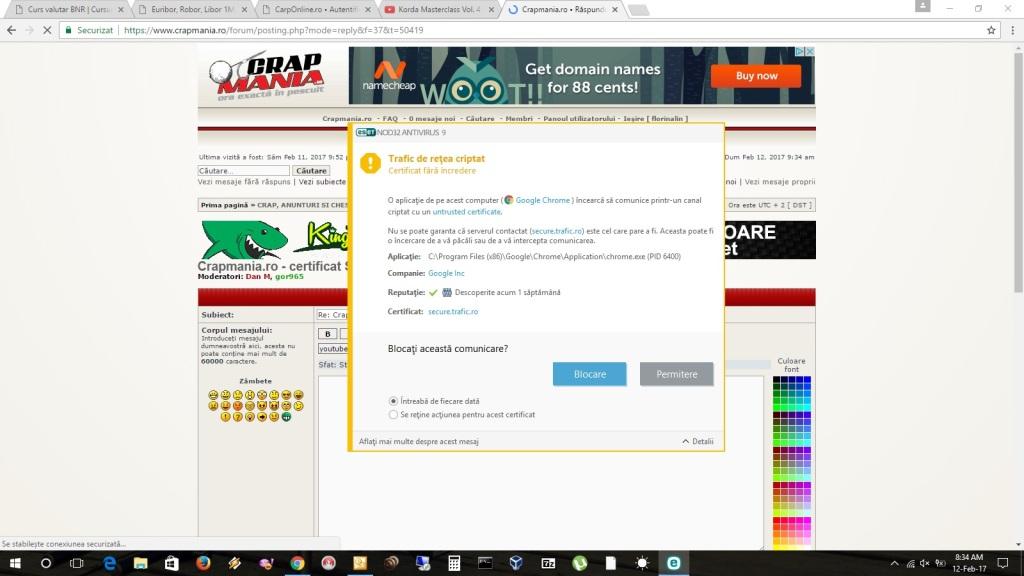The width and height of the screenshot is (1024, 576).
Task: Show hidden system tray icons
Action: [x=894, y=563]
